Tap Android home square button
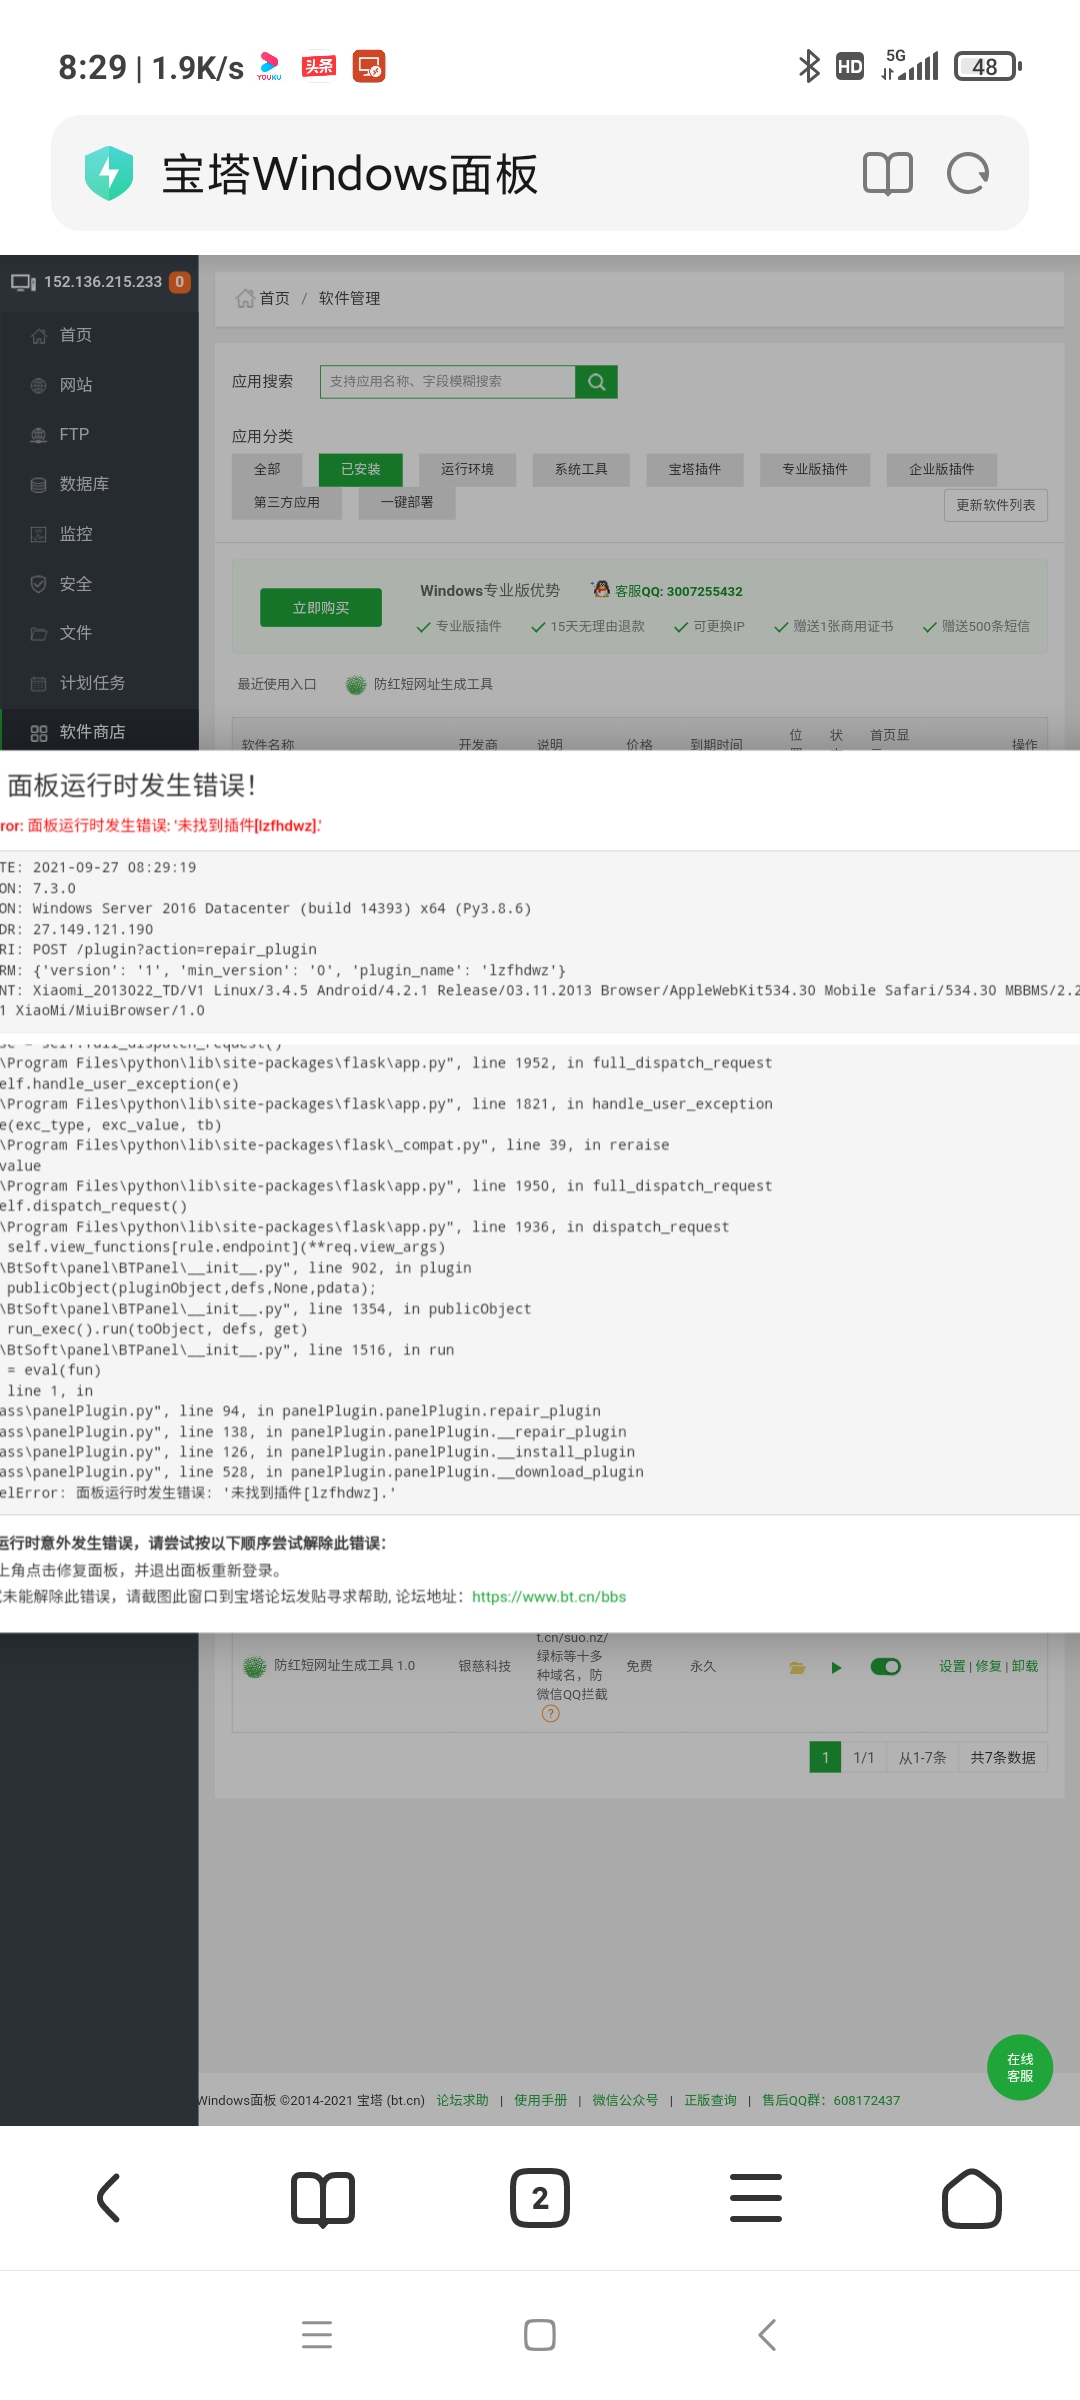Image resolution: width=1080 pixels, height=2400 pixels. pos(540,2334)
